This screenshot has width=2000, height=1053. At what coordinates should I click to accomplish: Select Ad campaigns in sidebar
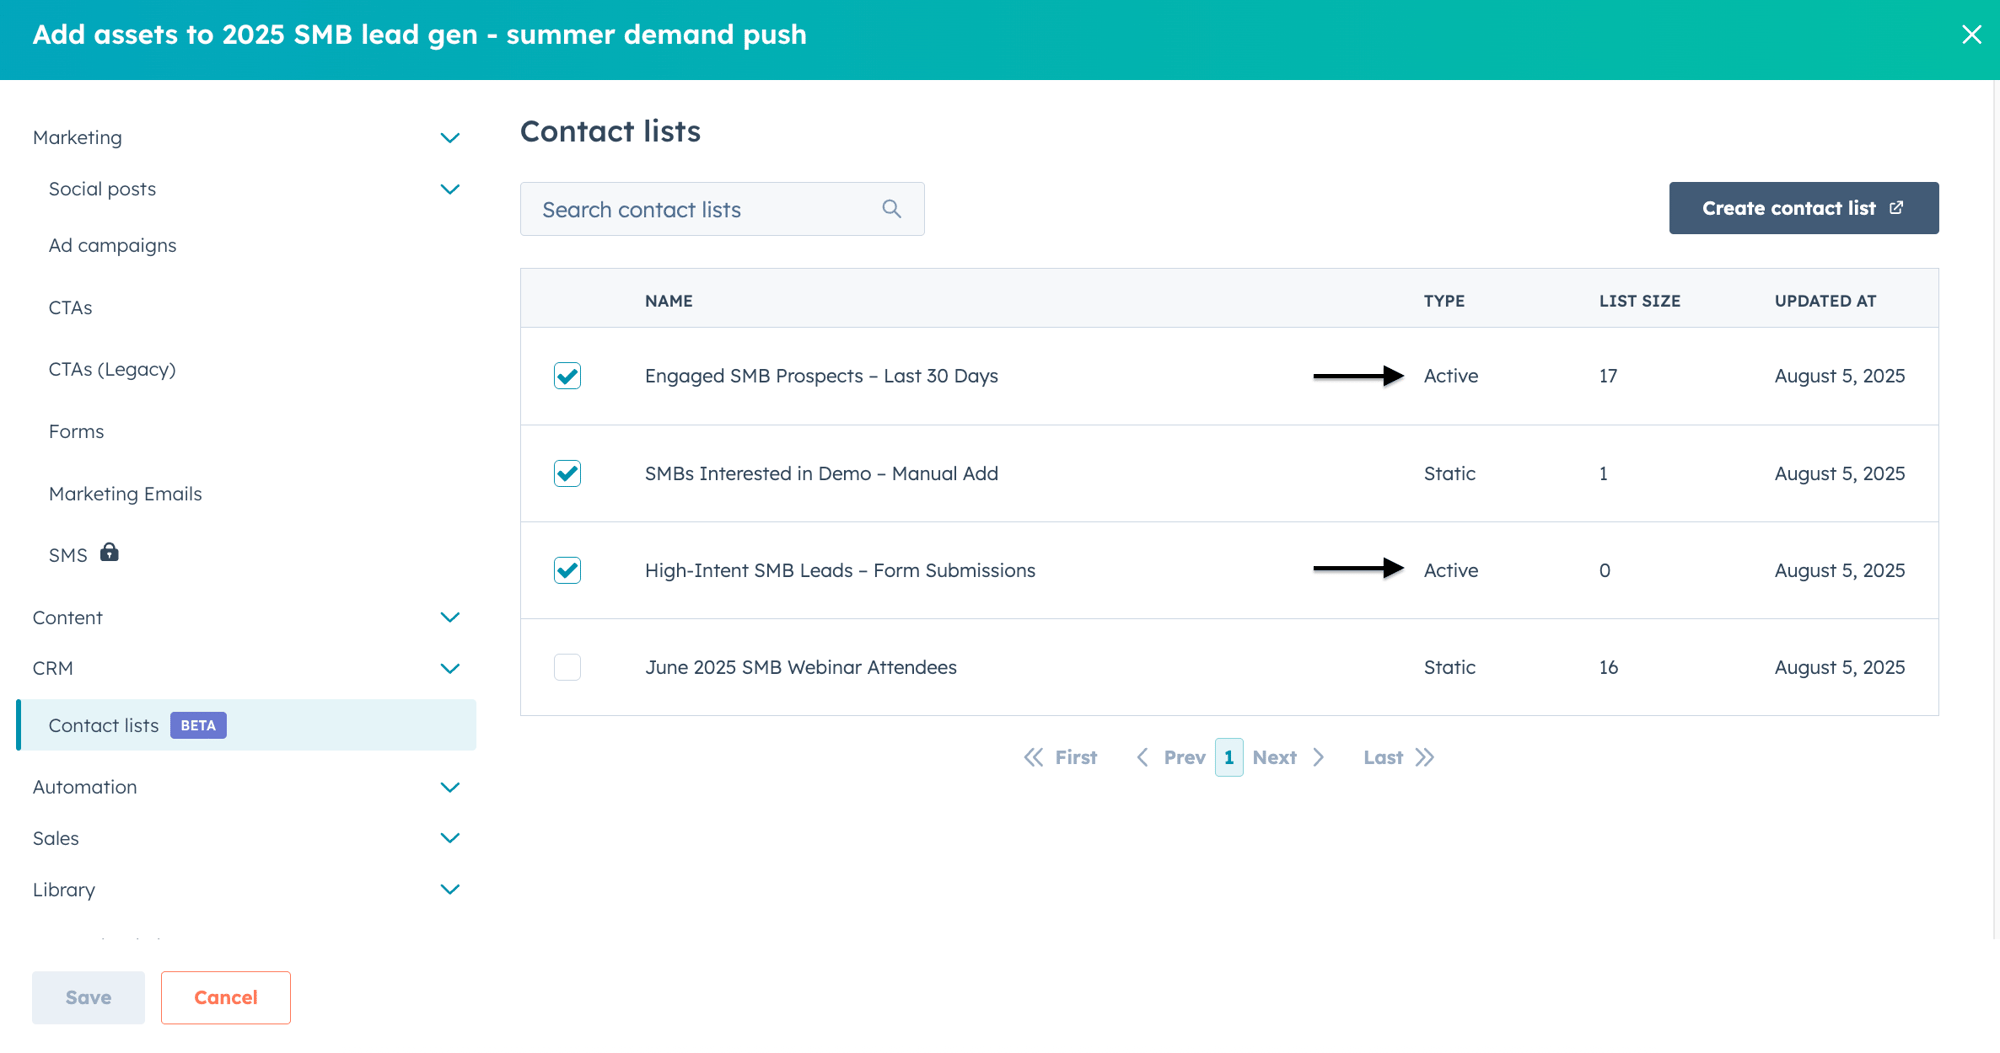pos(112,245)
